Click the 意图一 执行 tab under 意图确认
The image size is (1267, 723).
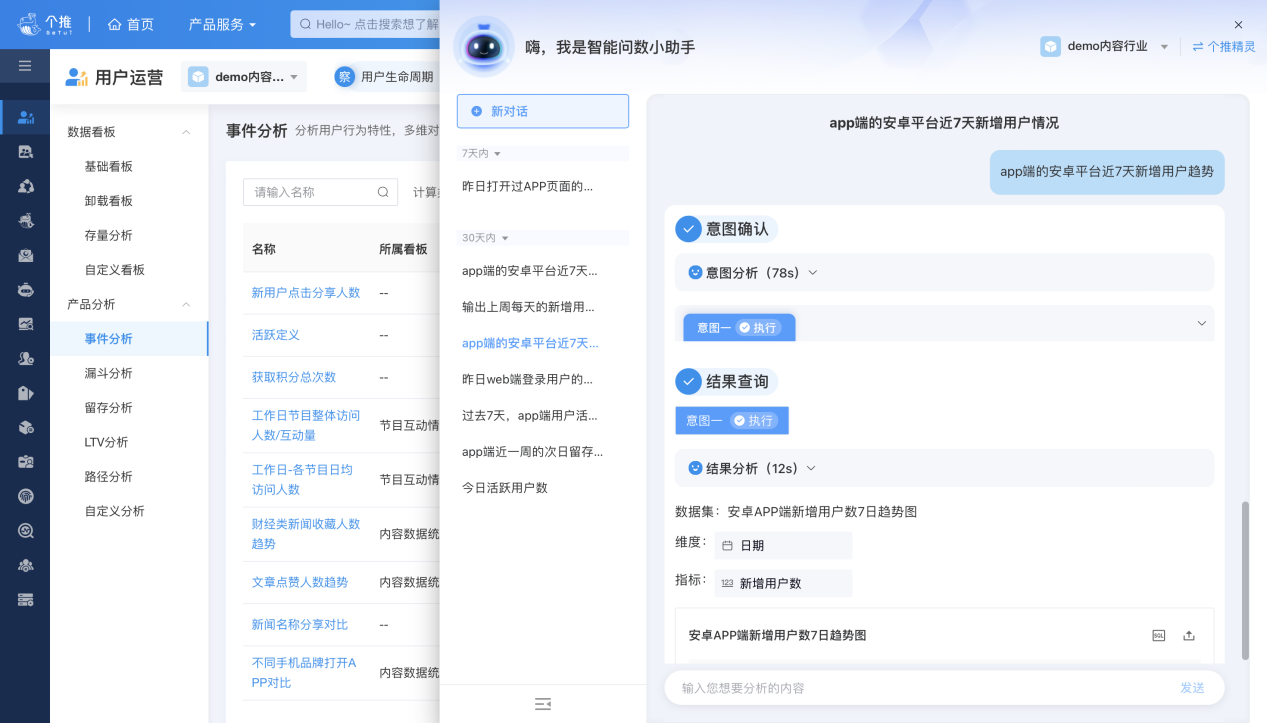739,327
